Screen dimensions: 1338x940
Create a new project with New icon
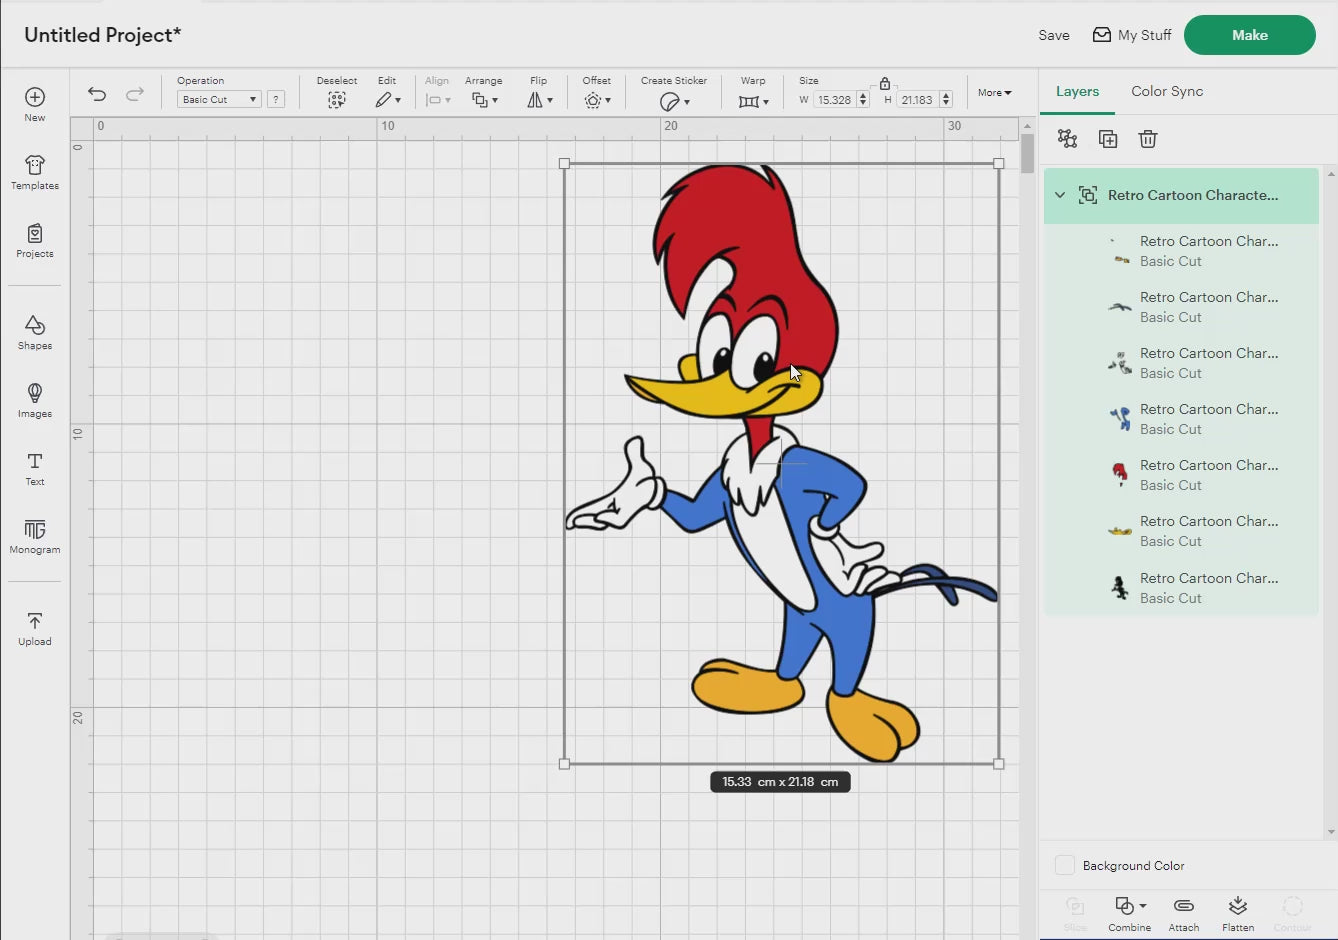coord(35,103)
